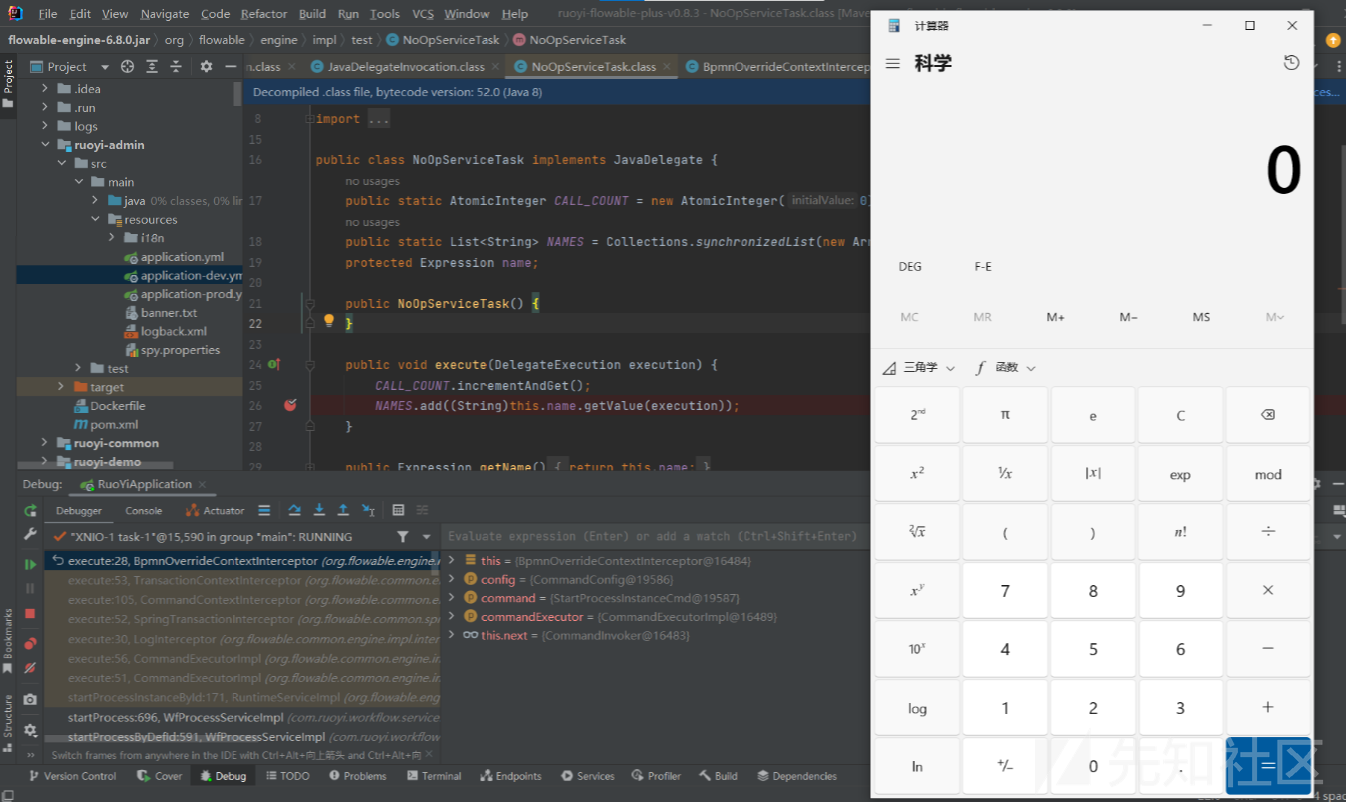Open debug settings gear icon
Image resolution: width=1346 pixels, height=802 pixels.
30,730
